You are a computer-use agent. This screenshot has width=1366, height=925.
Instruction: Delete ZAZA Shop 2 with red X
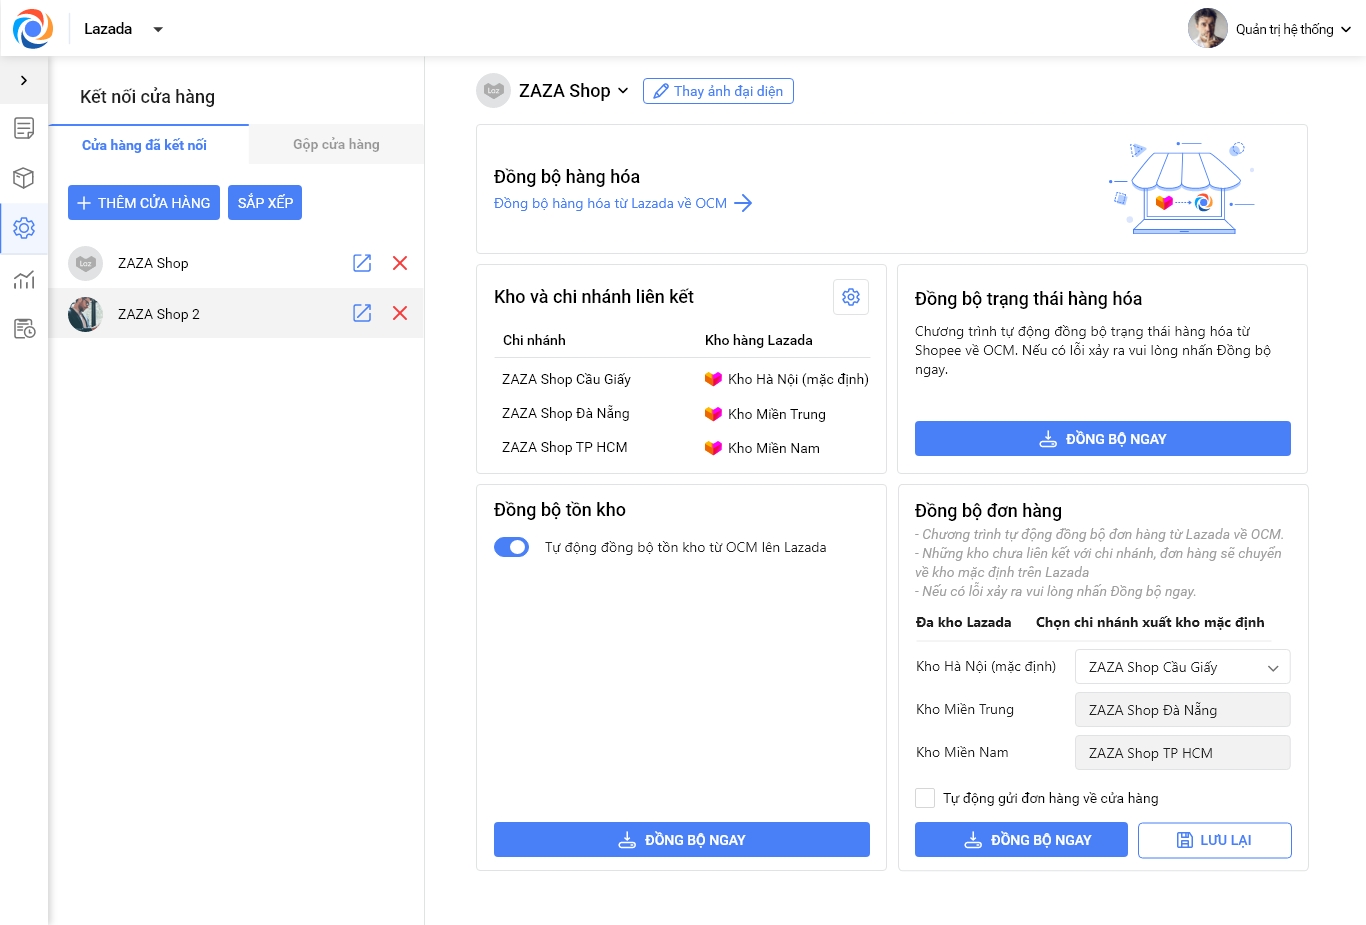click(400, 313)
